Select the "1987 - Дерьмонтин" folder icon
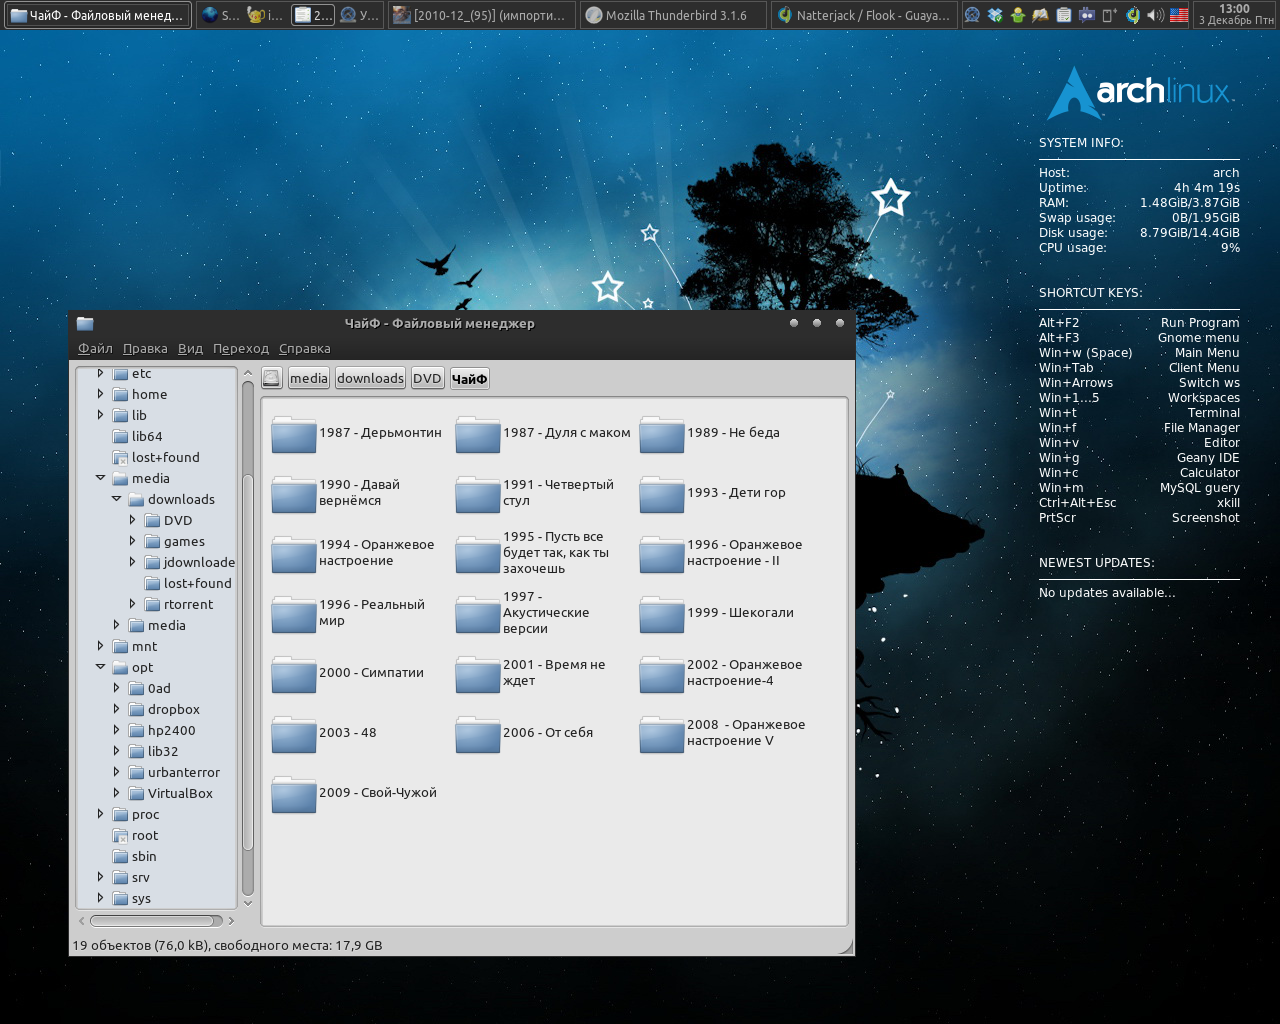The image size is (1280, 1024). pyautogui.click(x=294, y=434)
